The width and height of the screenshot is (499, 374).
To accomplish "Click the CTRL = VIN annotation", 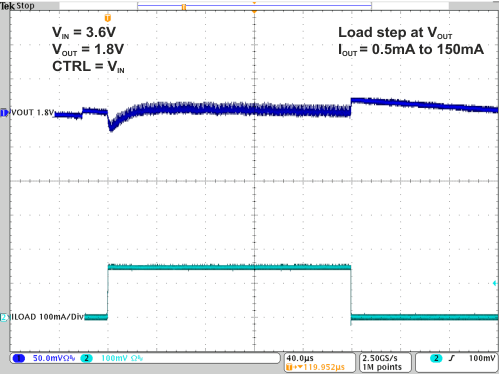I will (88, 67).
